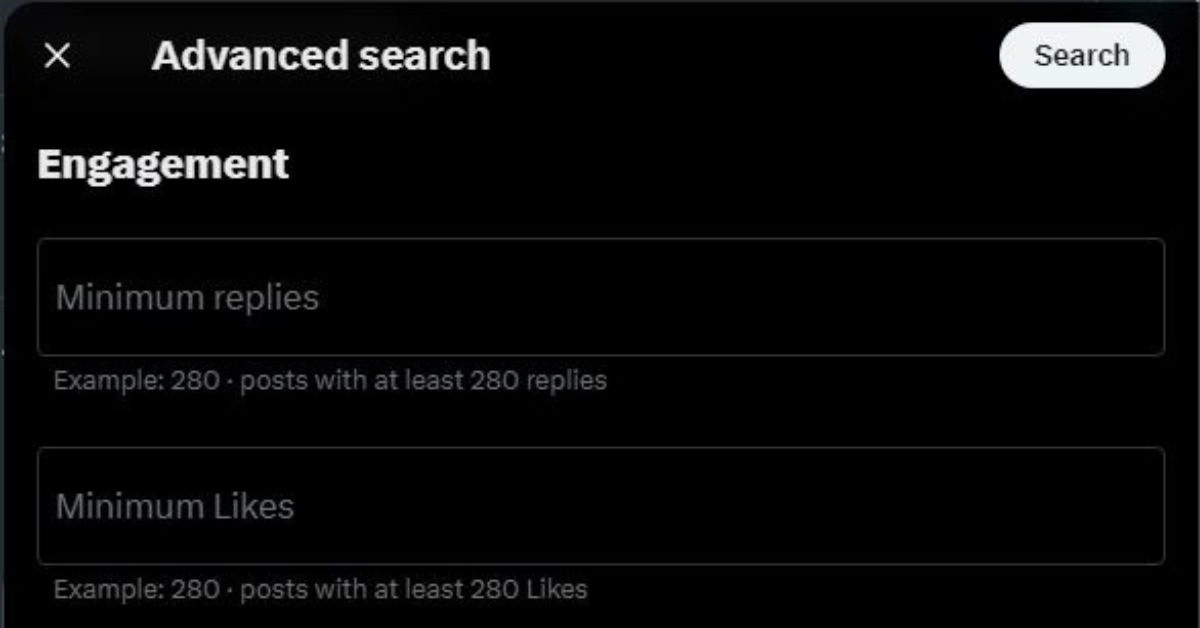Focus the Minimum replies field
1200x628 pixels.
[x=600, y=297]
